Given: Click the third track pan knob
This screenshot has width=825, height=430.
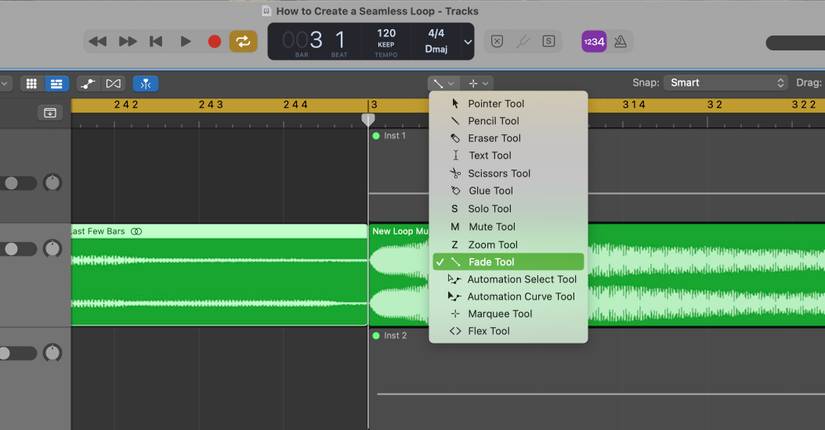Looking at the screenshot, I should [x=52, y=353].
